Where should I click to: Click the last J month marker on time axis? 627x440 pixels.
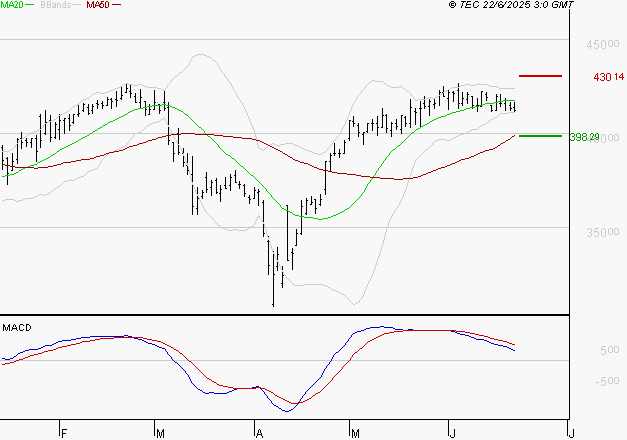(570, 432)
